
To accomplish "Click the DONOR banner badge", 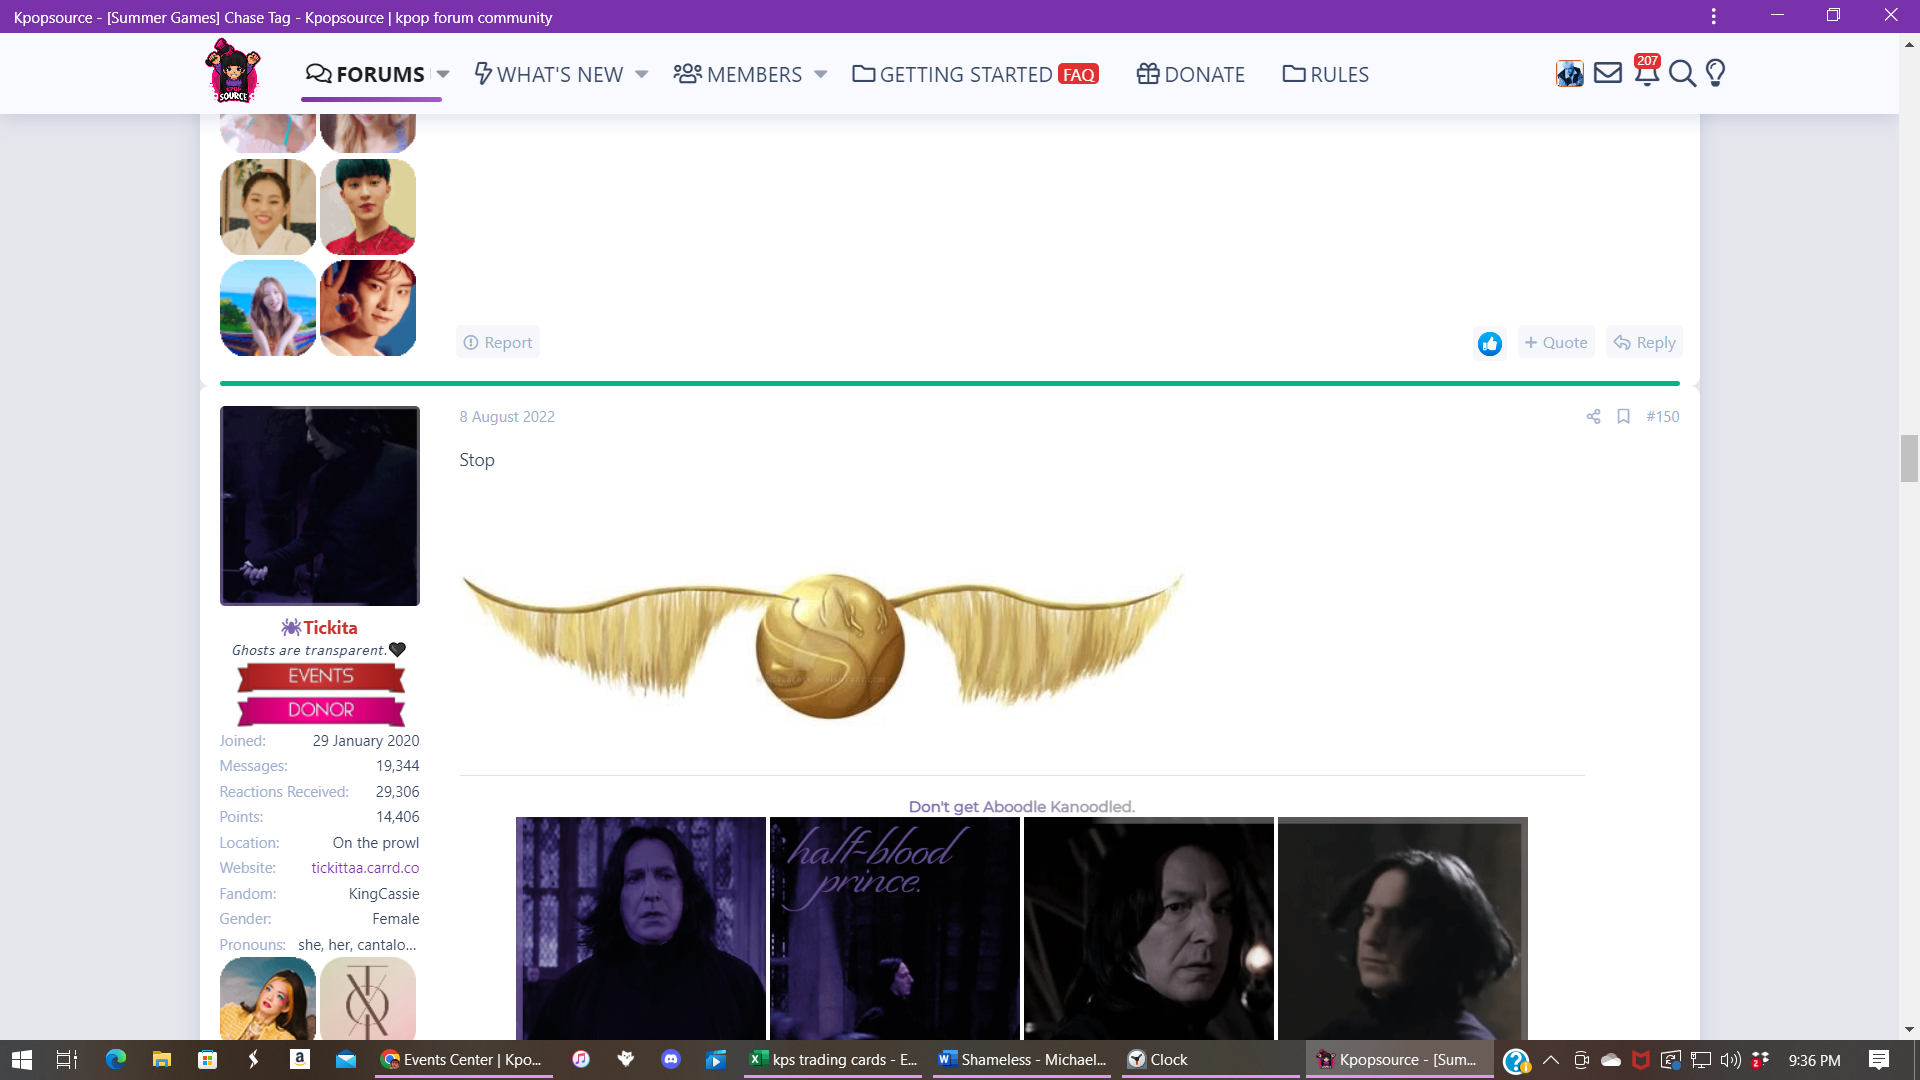I will [x=321, y=710].
